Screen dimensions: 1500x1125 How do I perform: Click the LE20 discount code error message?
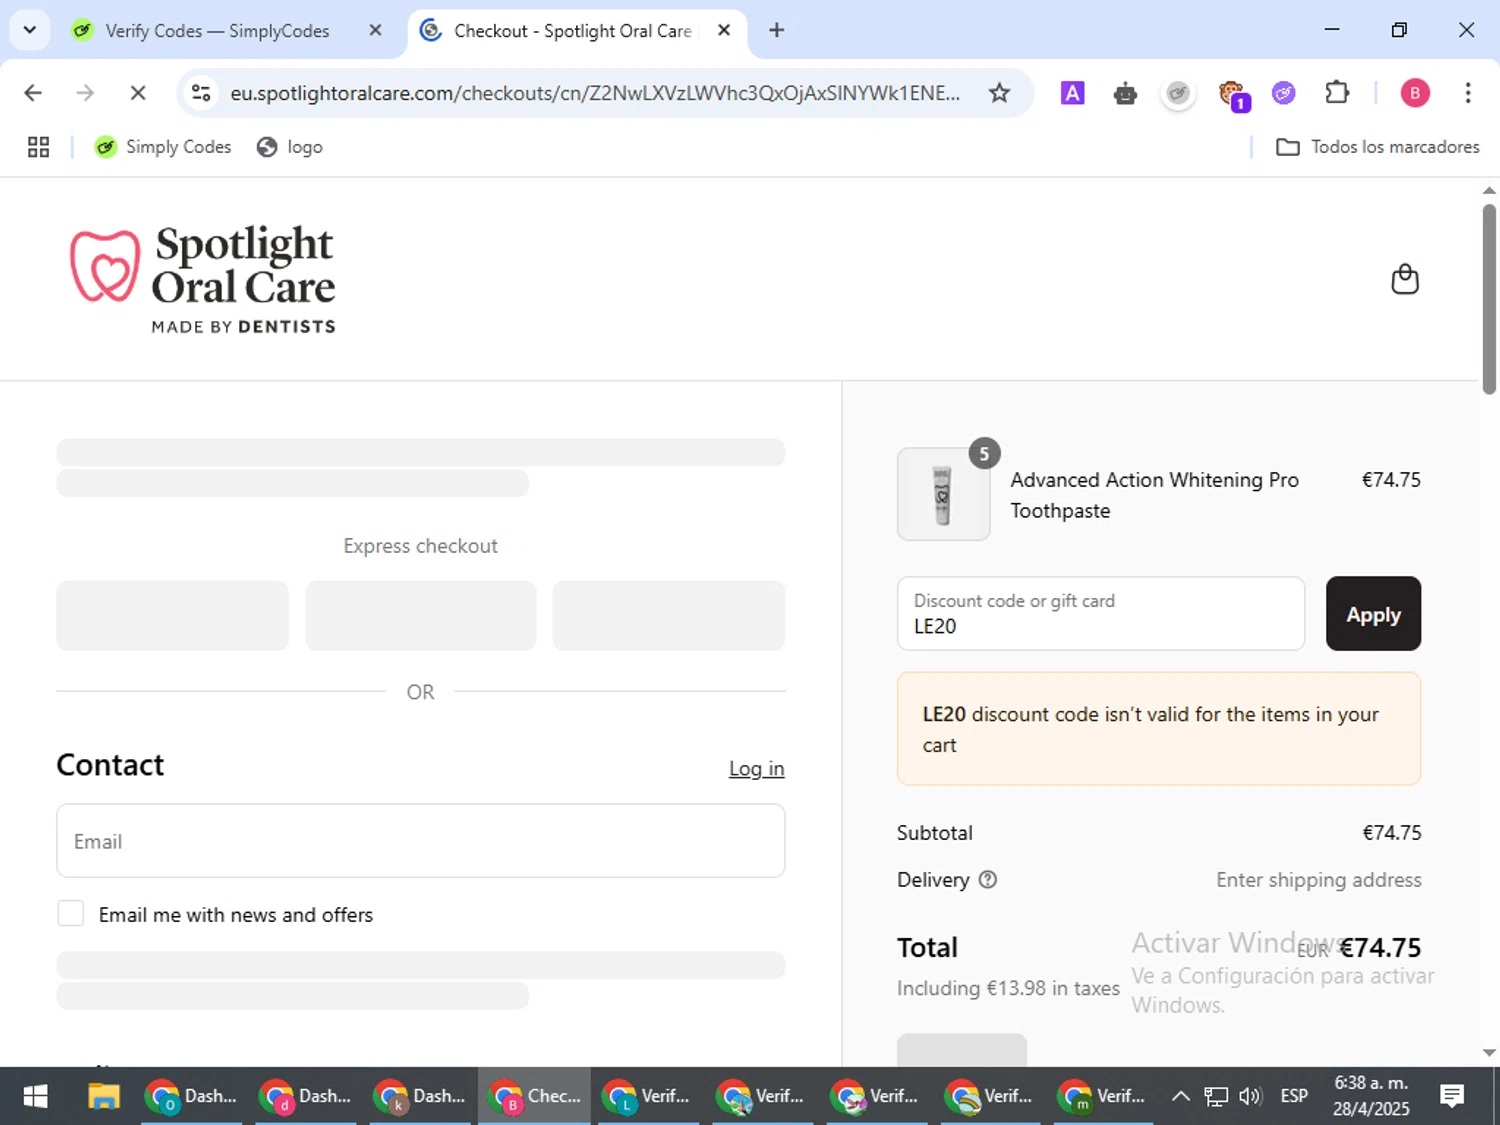tap(1159, 729)
